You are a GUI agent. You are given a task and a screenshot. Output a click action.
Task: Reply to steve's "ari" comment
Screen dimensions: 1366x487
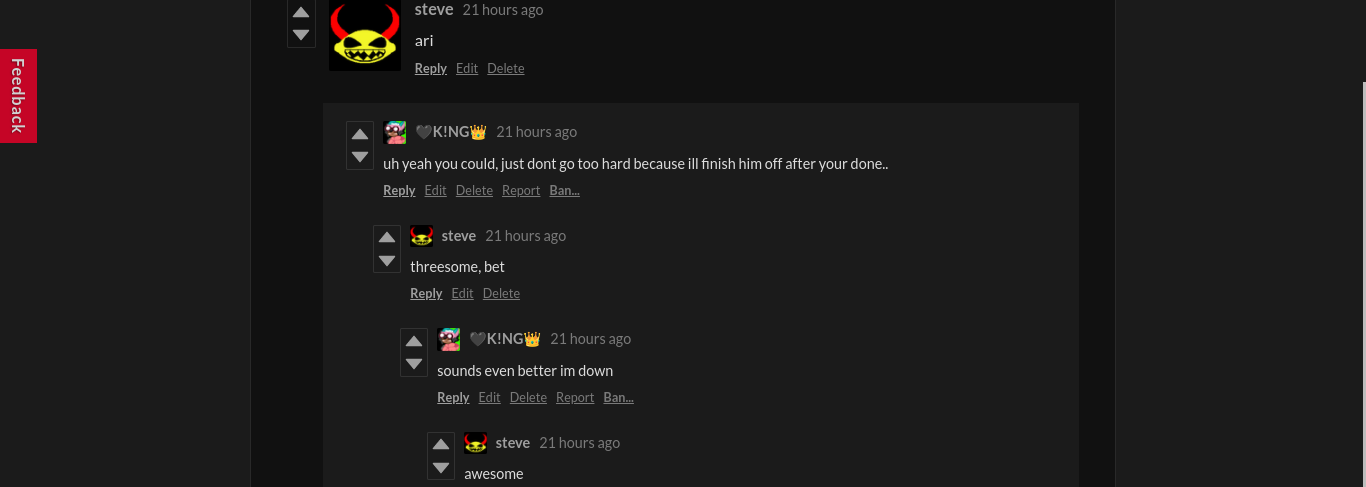(x=431, y=68)
